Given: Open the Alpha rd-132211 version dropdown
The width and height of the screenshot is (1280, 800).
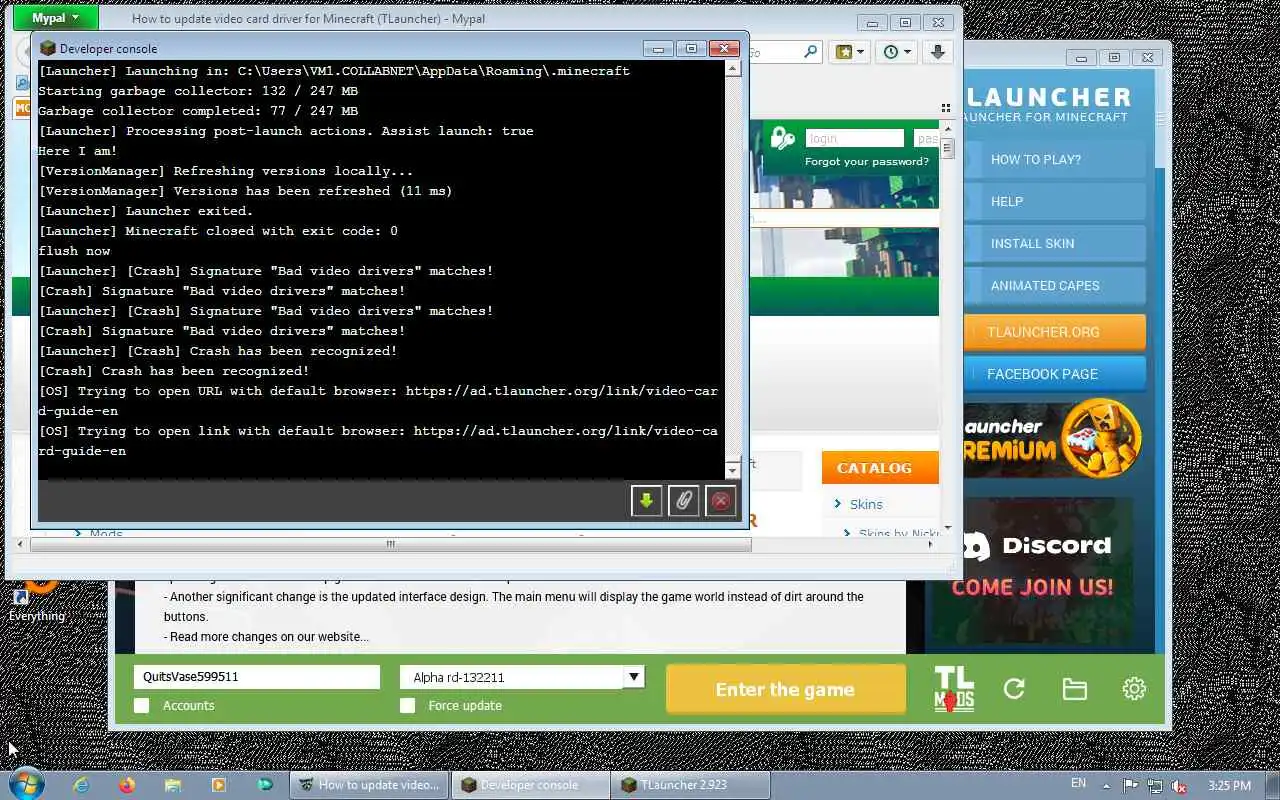Looking at the screenshot, I should point(633,677).
